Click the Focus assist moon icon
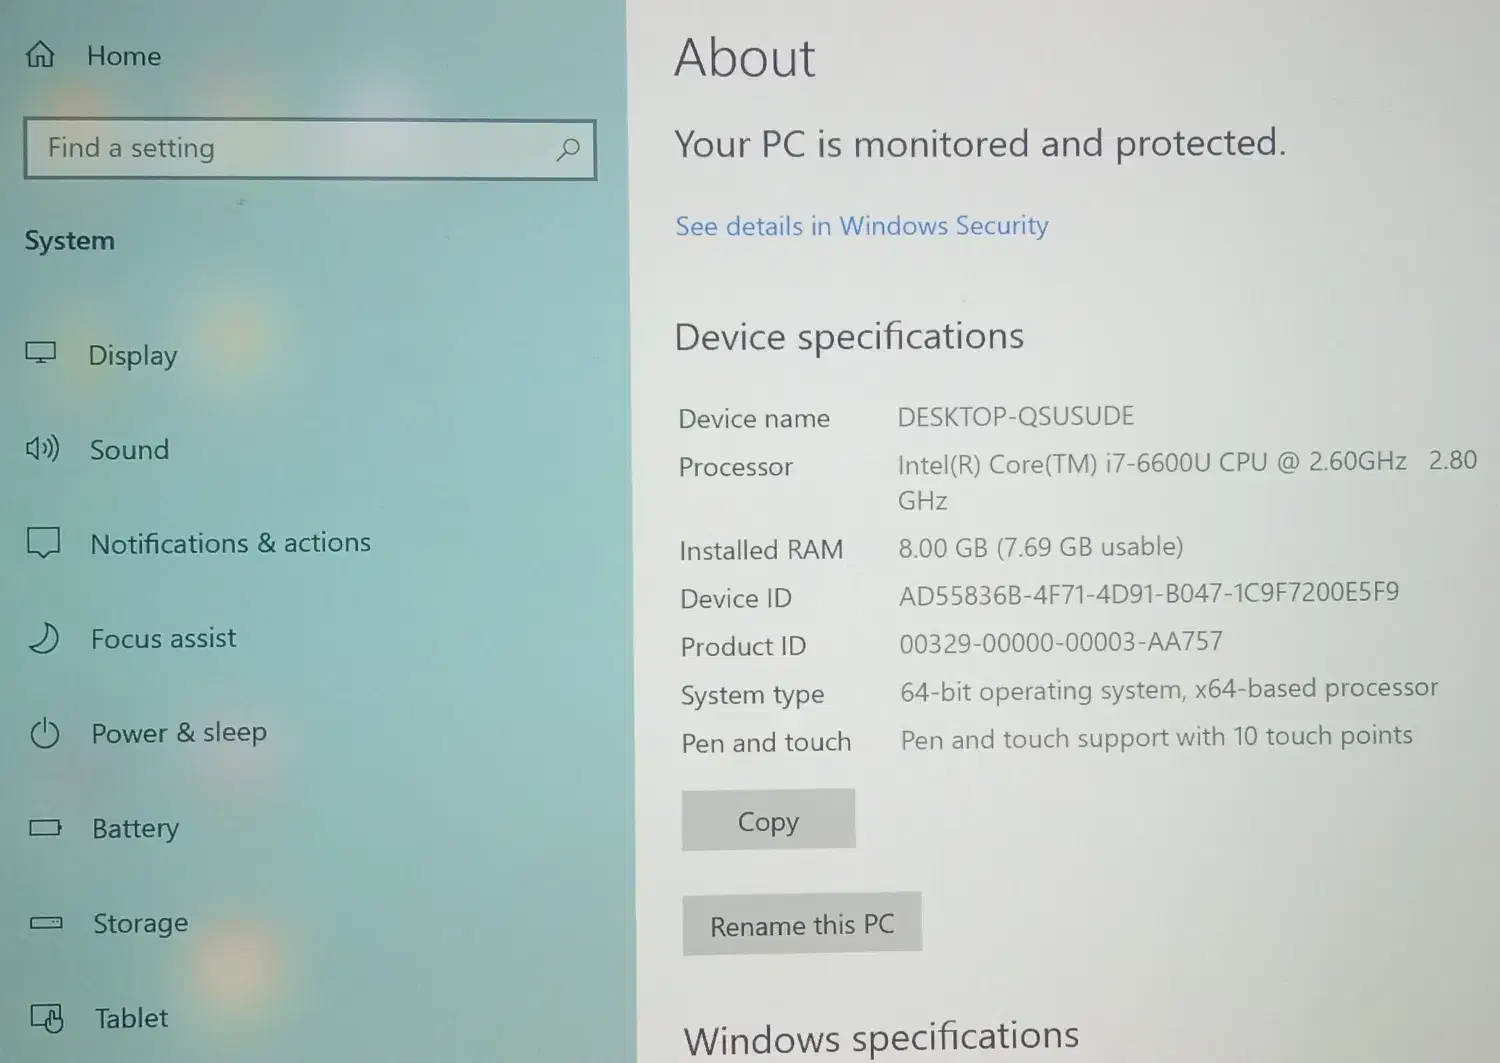This screenshot has width=1500, height=1063. tap(44, 637)
